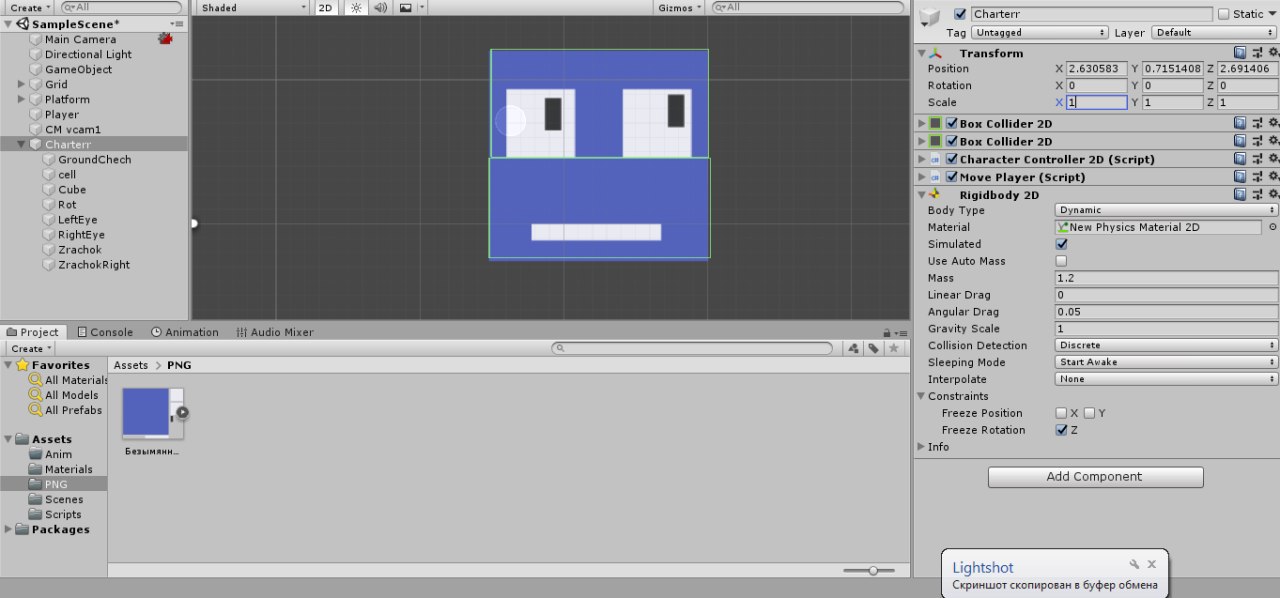Open the Tag Untagged dropdown

tap(1040, 33)
